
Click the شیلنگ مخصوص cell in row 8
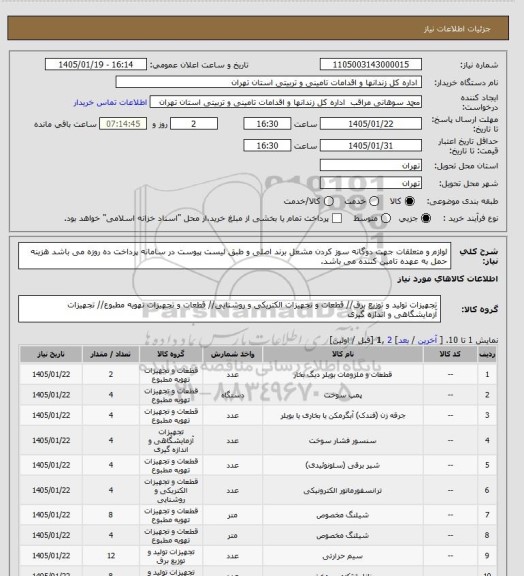point(343,536)
